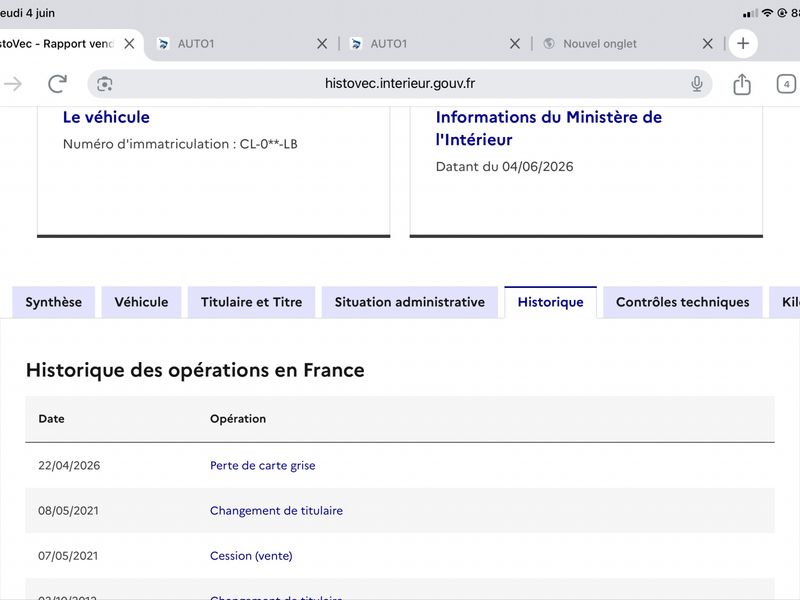Go forward with the arrow icon
Image resolution: width=800 pixels, height=600 pixels.
[x=13, y=84]
